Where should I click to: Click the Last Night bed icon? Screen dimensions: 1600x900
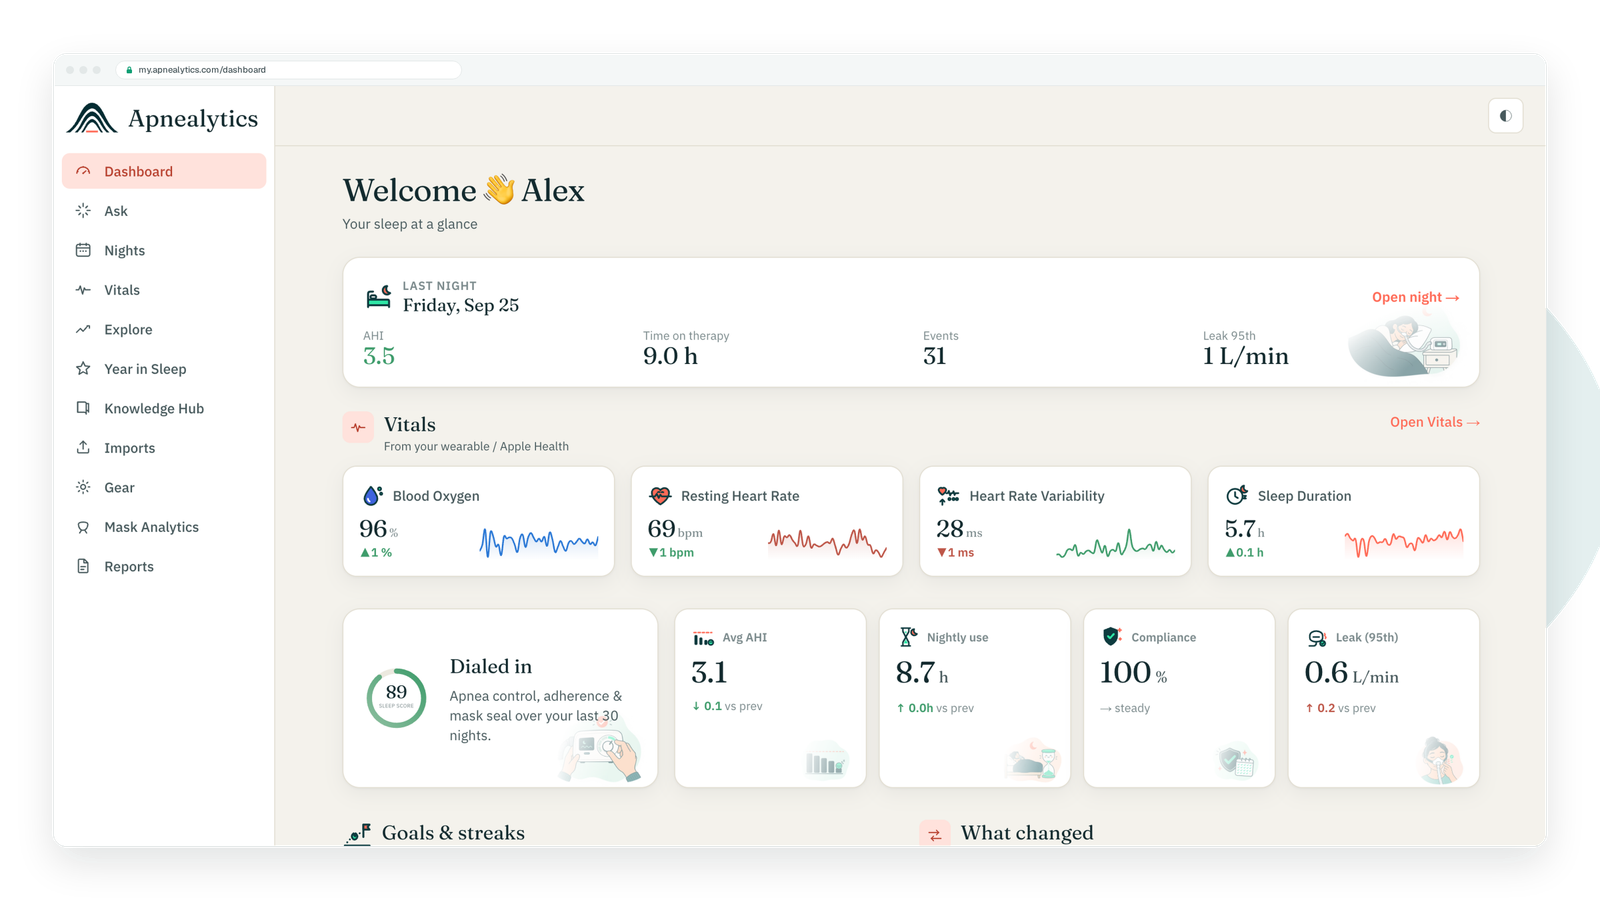pos(379,296)
